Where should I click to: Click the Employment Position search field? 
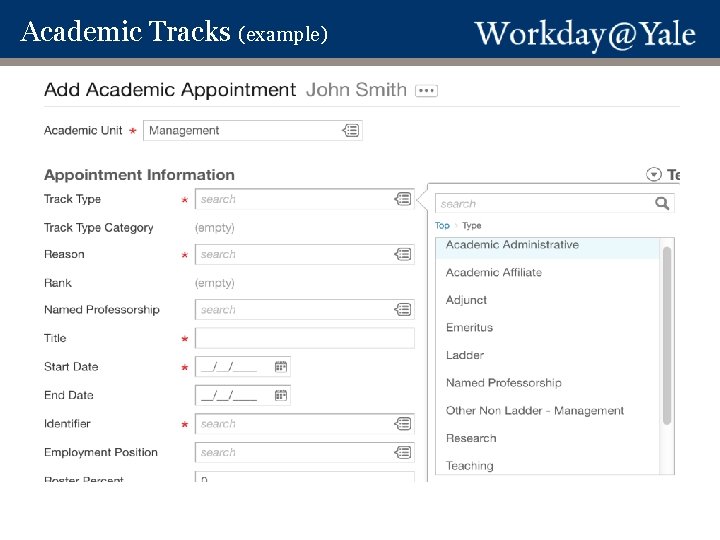point(304,452)
